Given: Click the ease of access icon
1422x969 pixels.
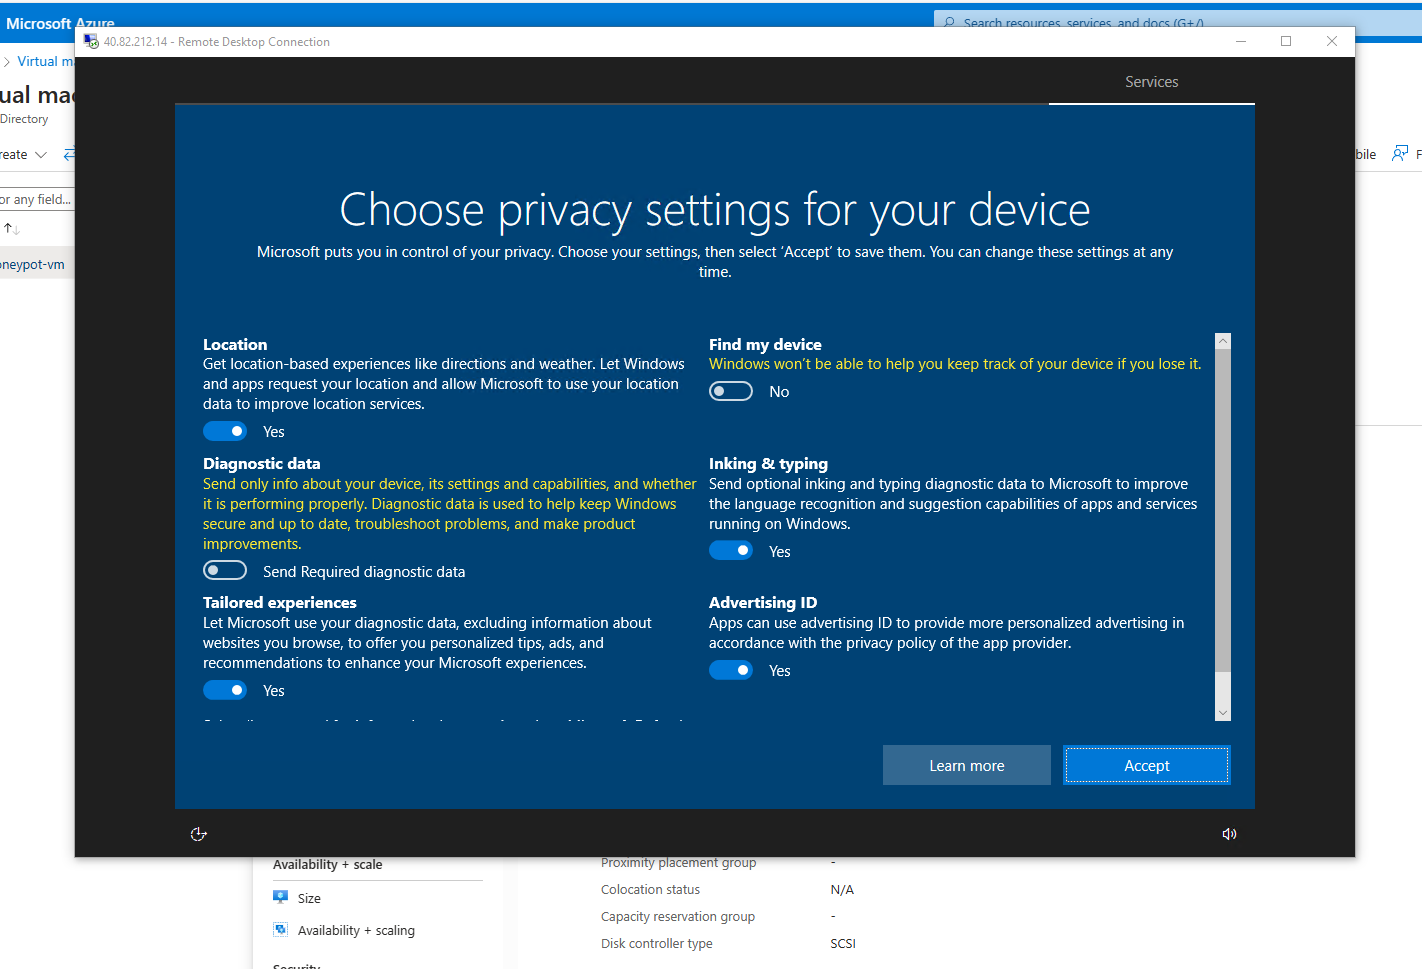Looking at the screenshot, I should [x=199, y=834].
